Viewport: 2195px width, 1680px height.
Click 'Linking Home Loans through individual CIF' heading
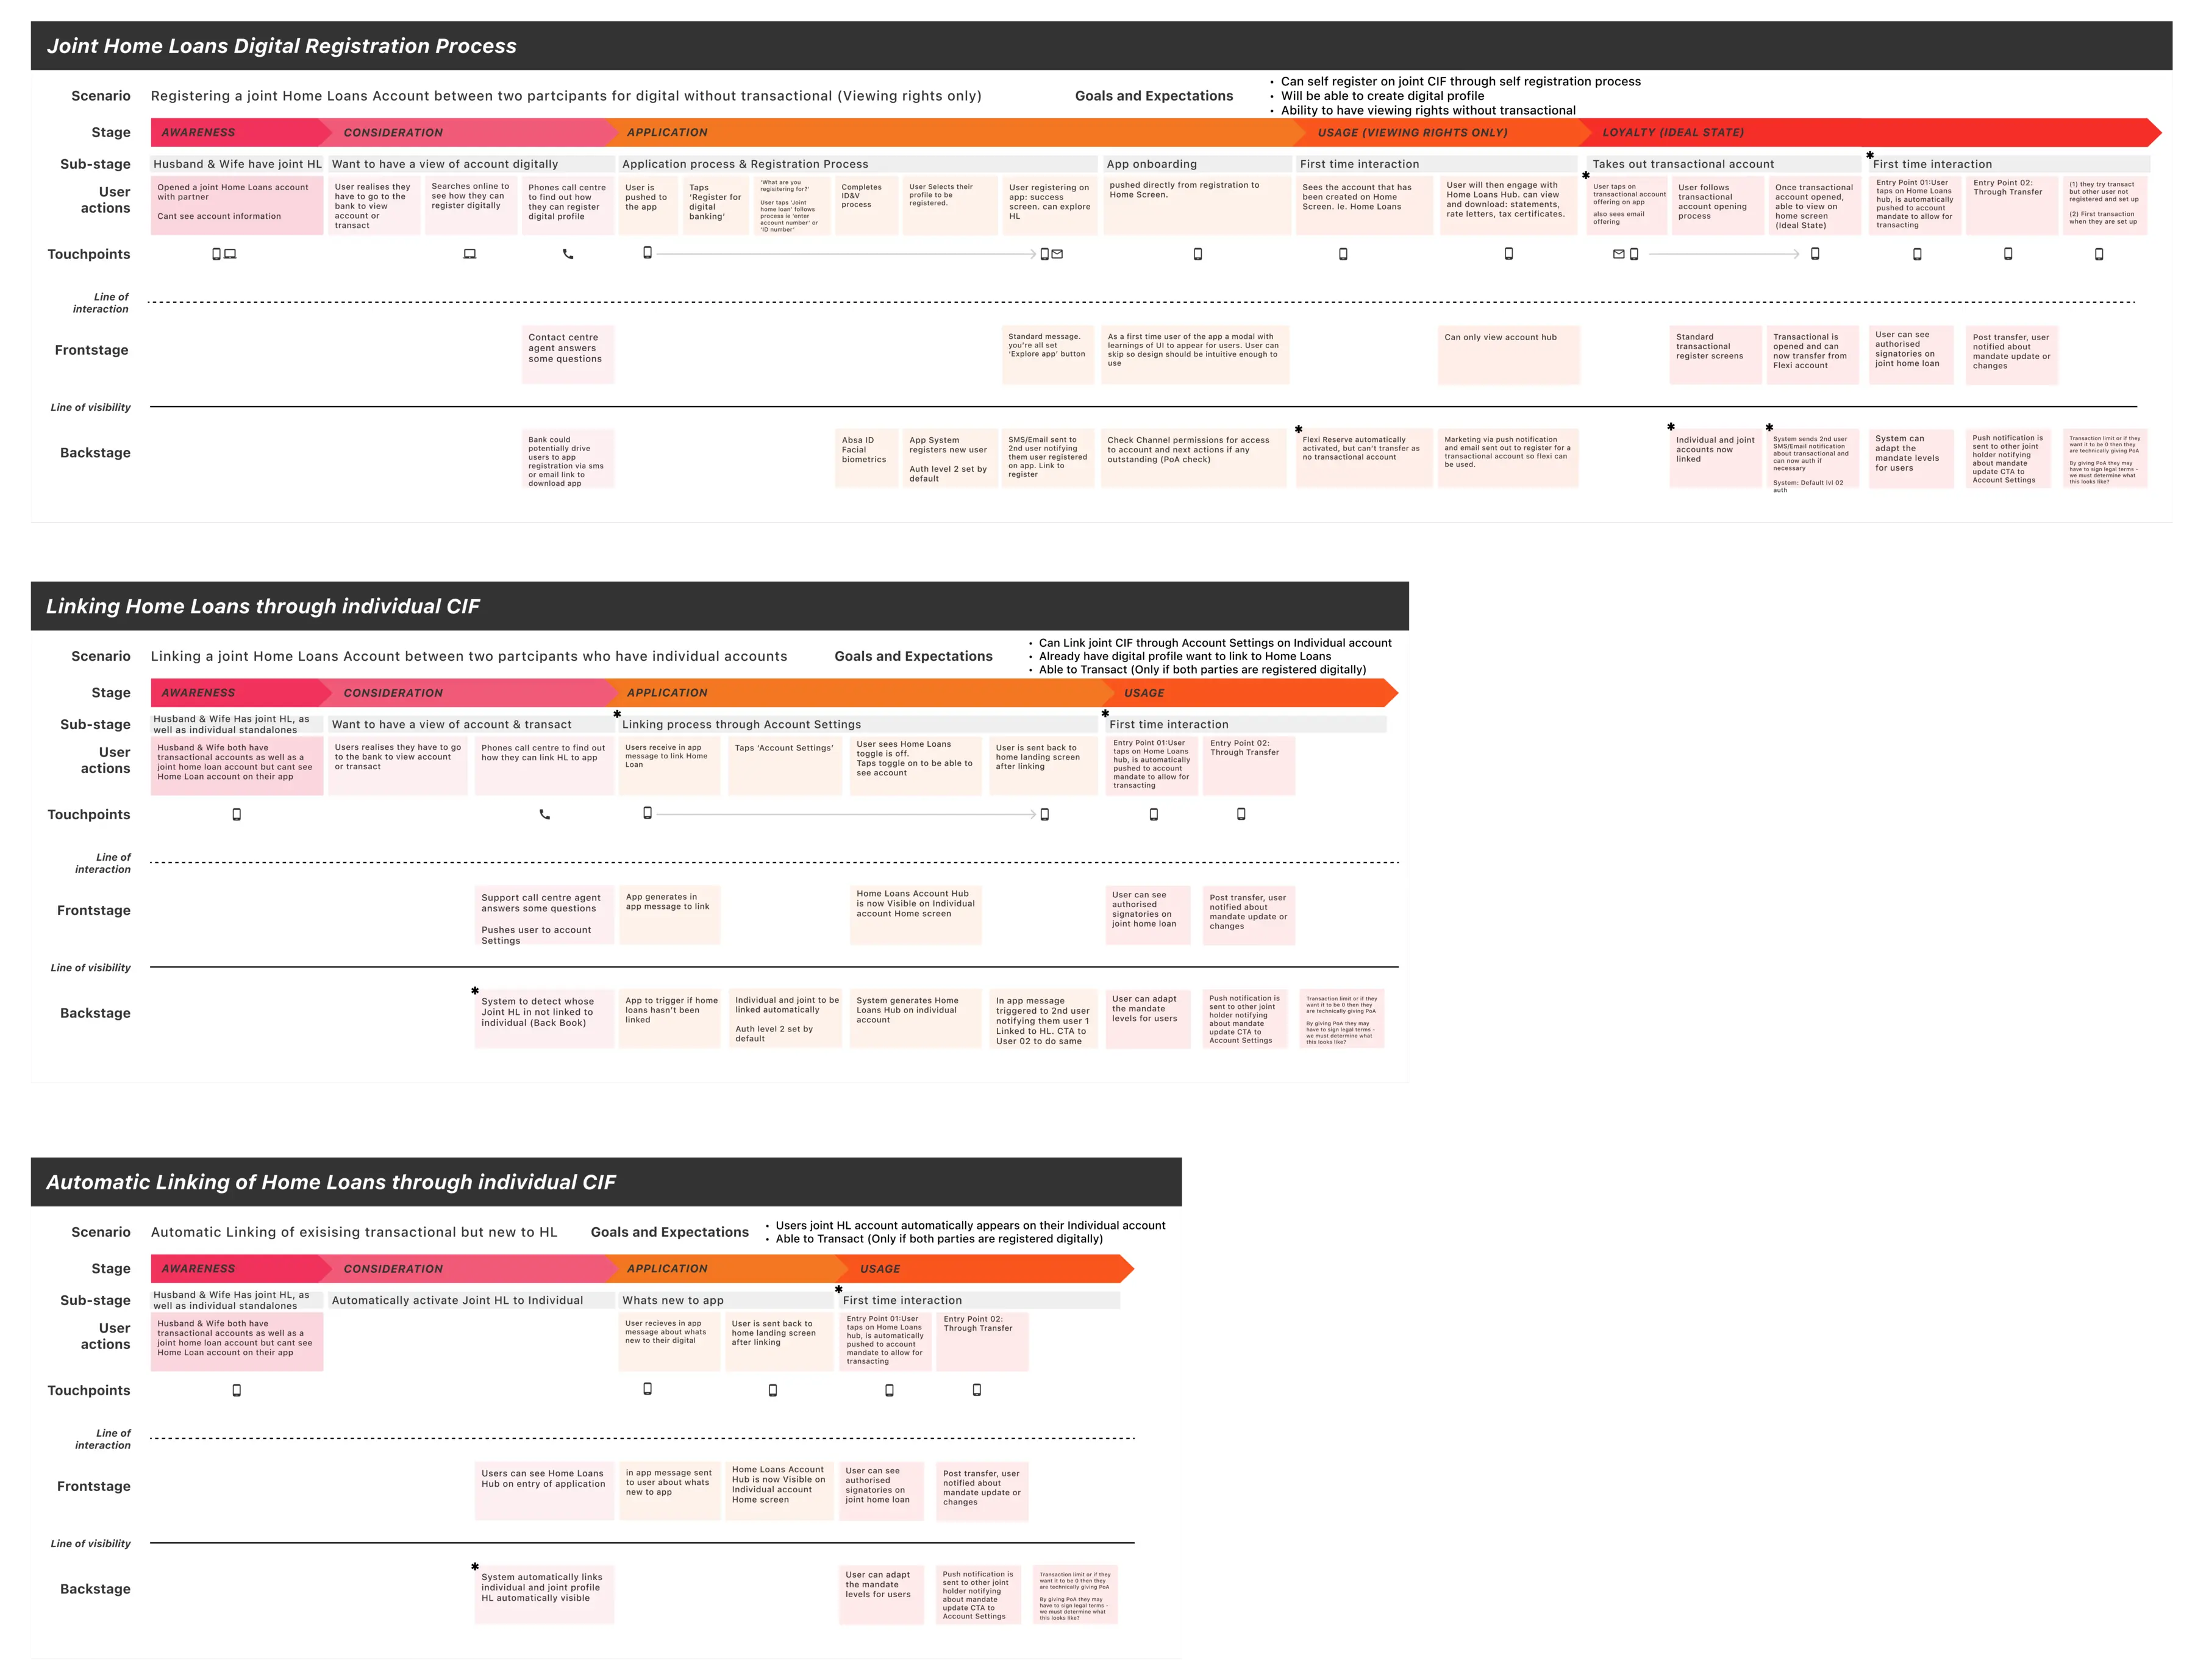[x=263, y=606]
